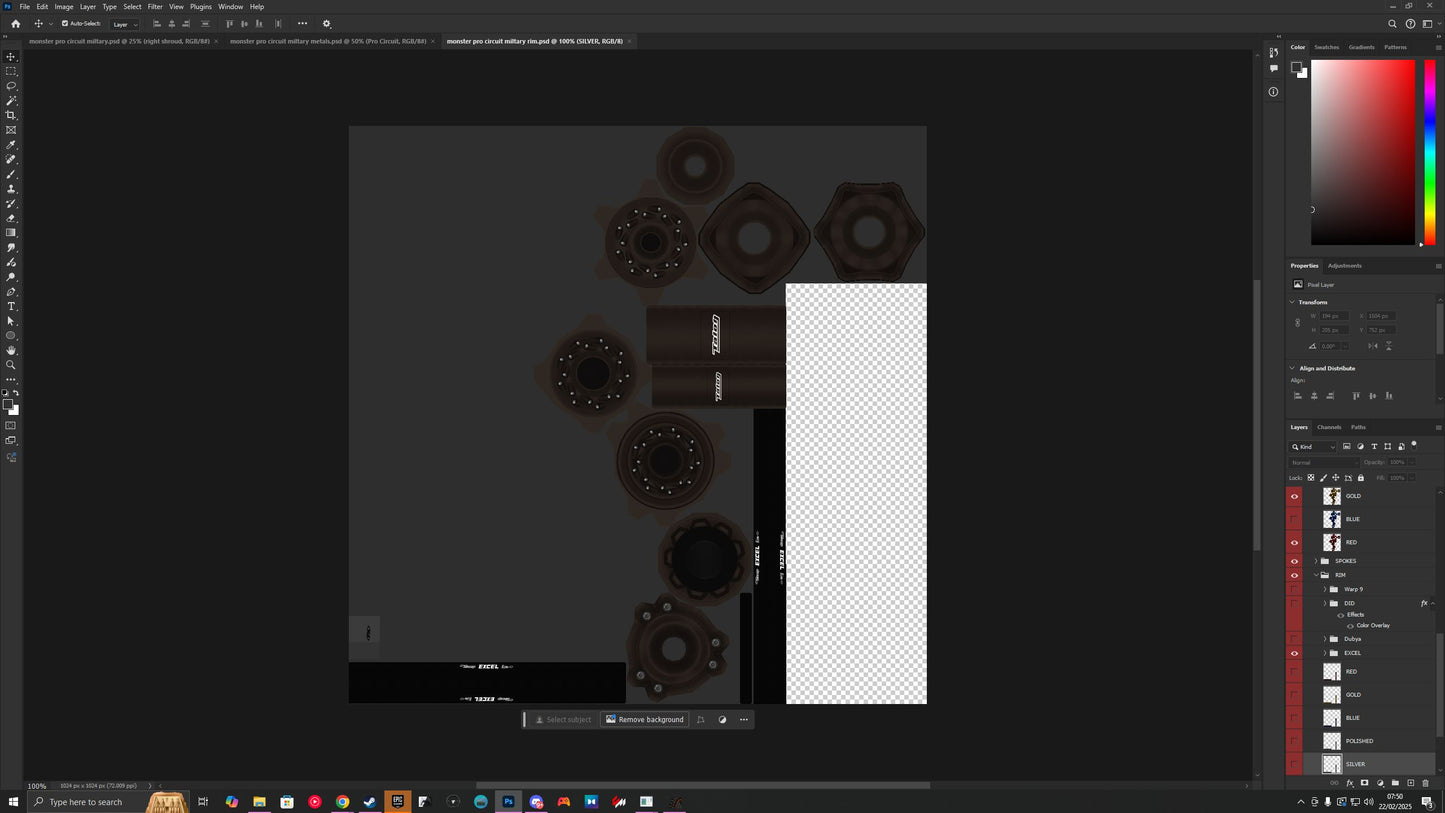1445x813 pixels.
Task: Select the Crop tool
Action: [x=11, y=115]
